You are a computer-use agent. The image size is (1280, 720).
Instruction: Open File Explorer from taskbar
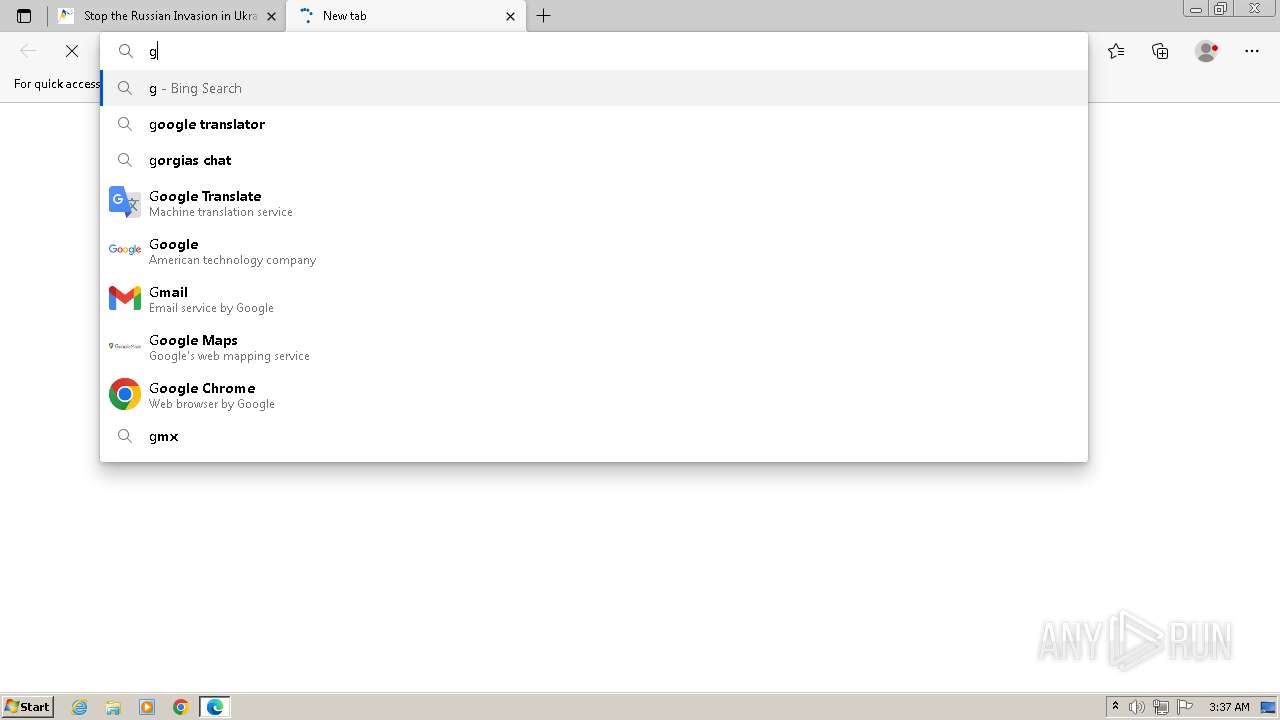[x=113, y=707]
